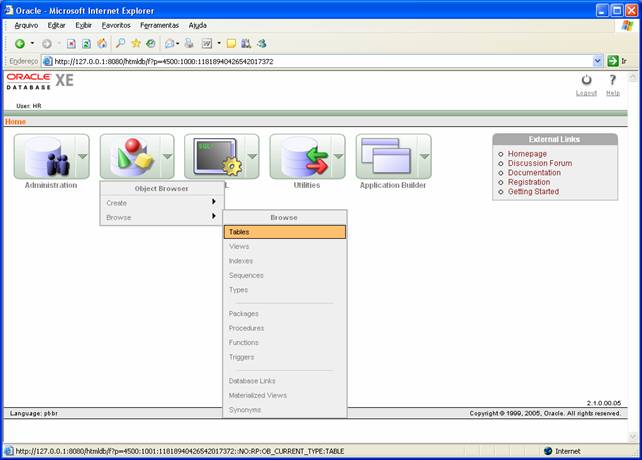The height and width of the screenshot is (460, 642).
Task: Select Tables in the Browse submenu
Action: click(x=285, y=232)
